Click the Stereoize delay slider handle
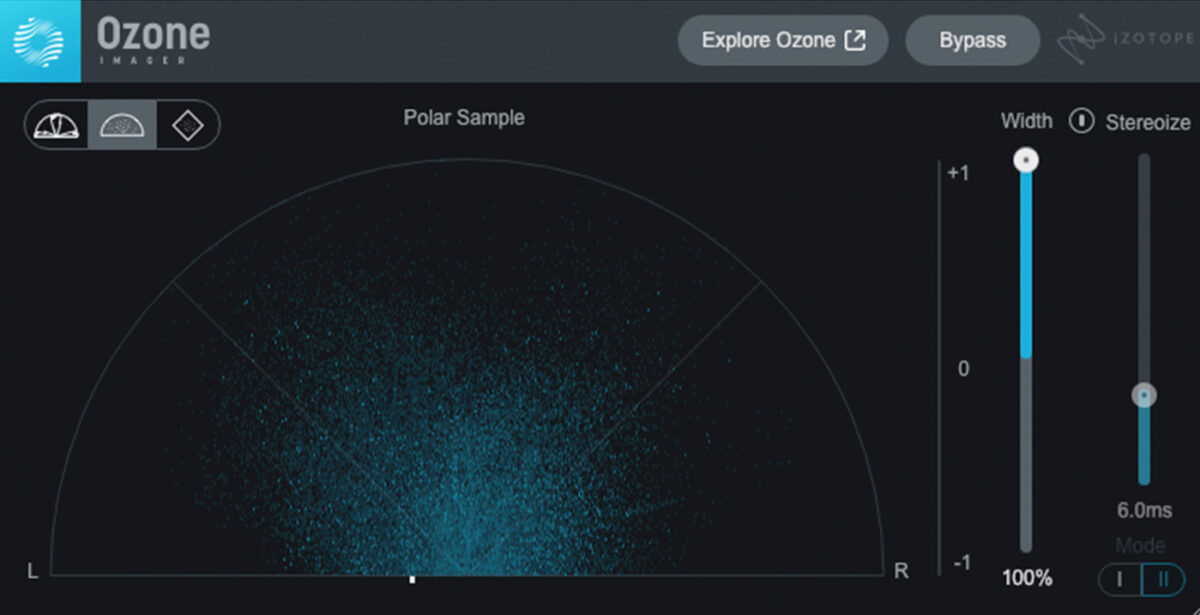 click(x=1144, y=396)
